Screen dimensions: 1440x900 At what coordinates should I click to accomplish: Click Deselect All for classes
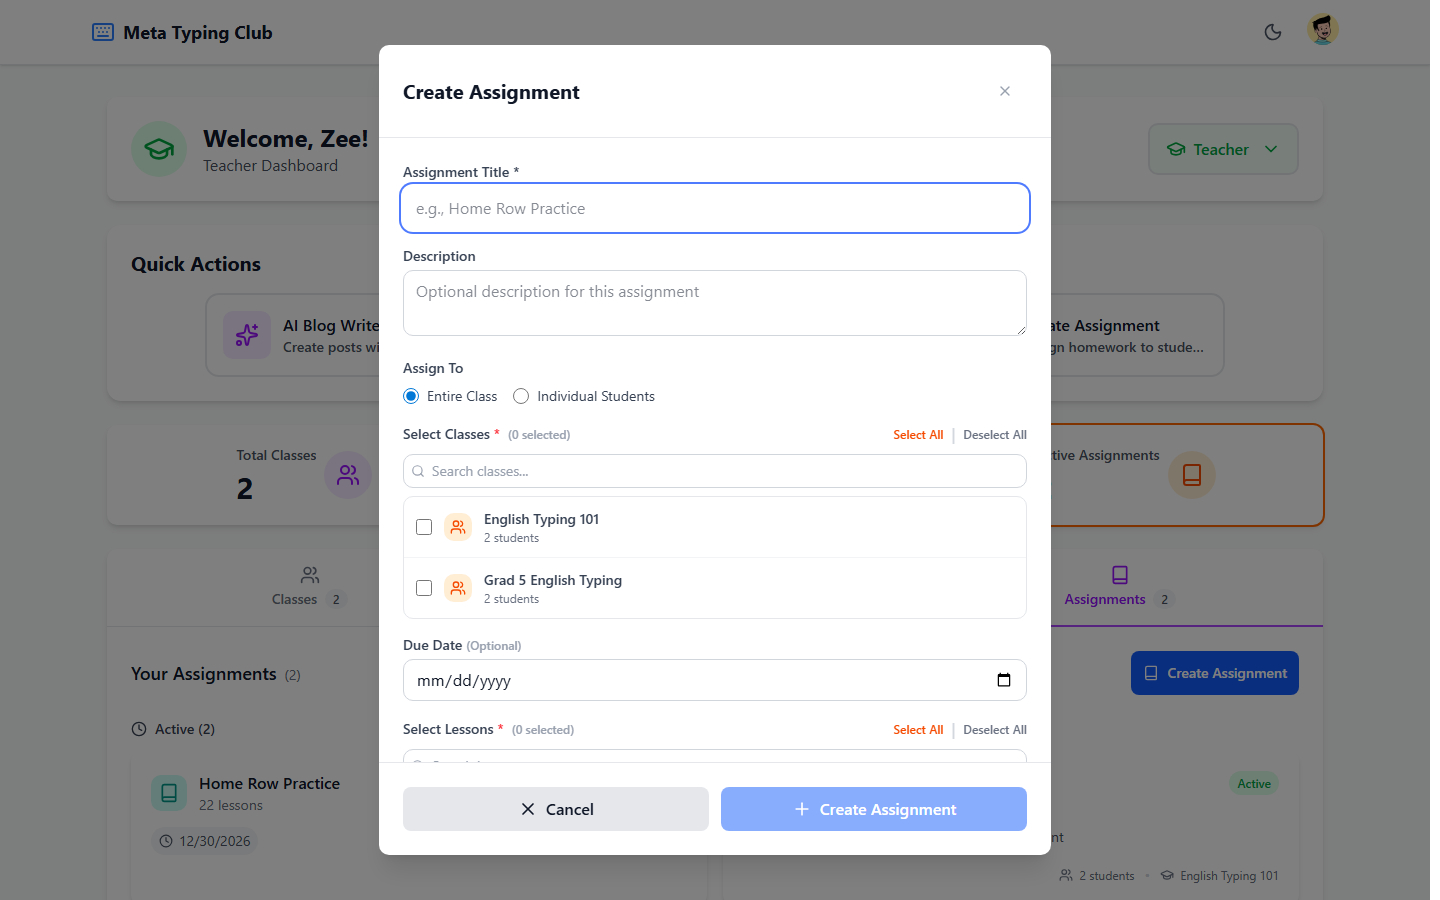[995, 435]
